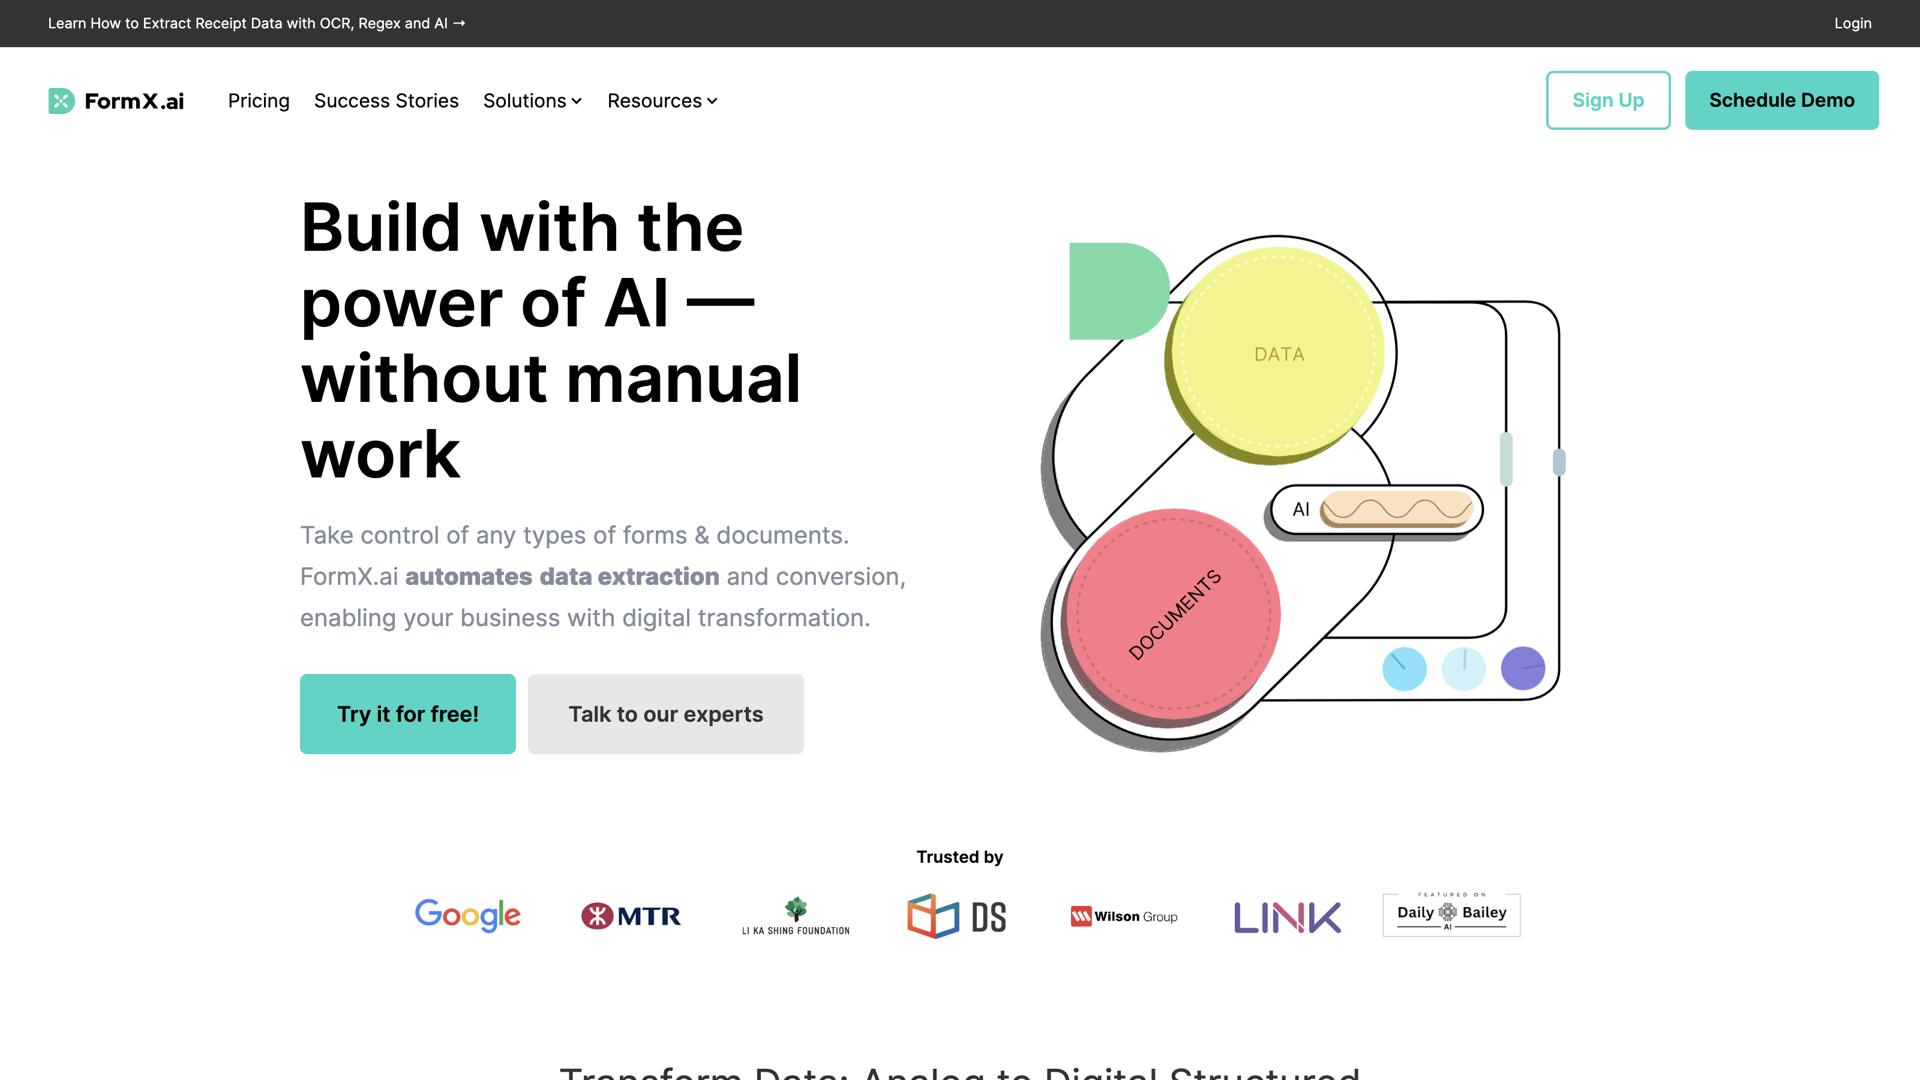Select the Google logo under Trusted by

(x=467, y=915)
